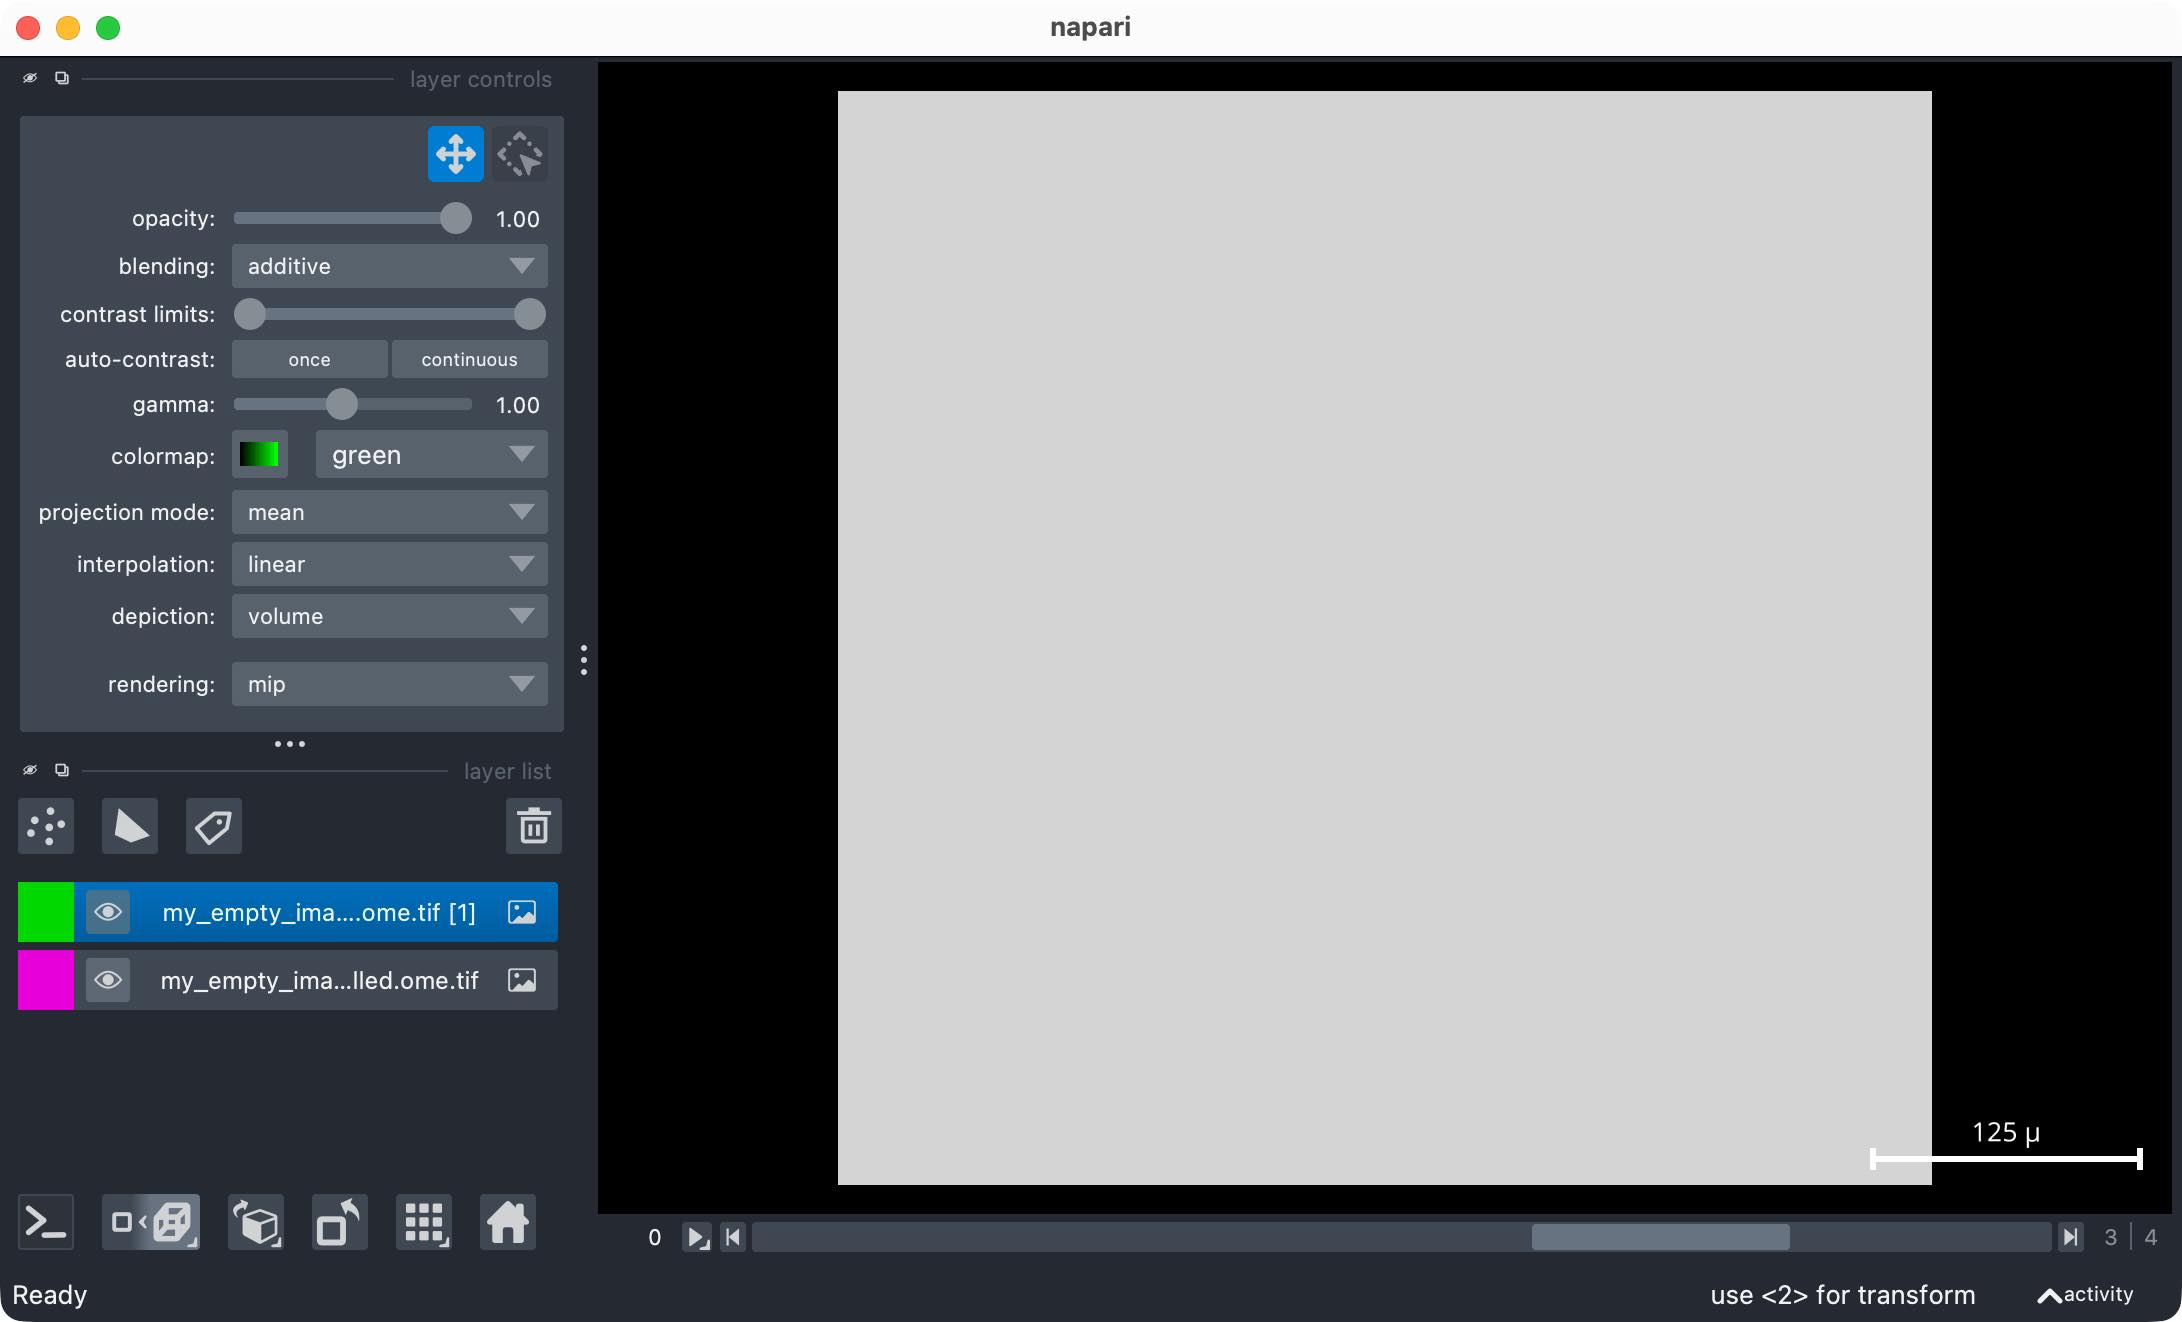Expand the activity panel
Image resolution: width=2182 pixels, height=1322 pixels.
2086,1295
